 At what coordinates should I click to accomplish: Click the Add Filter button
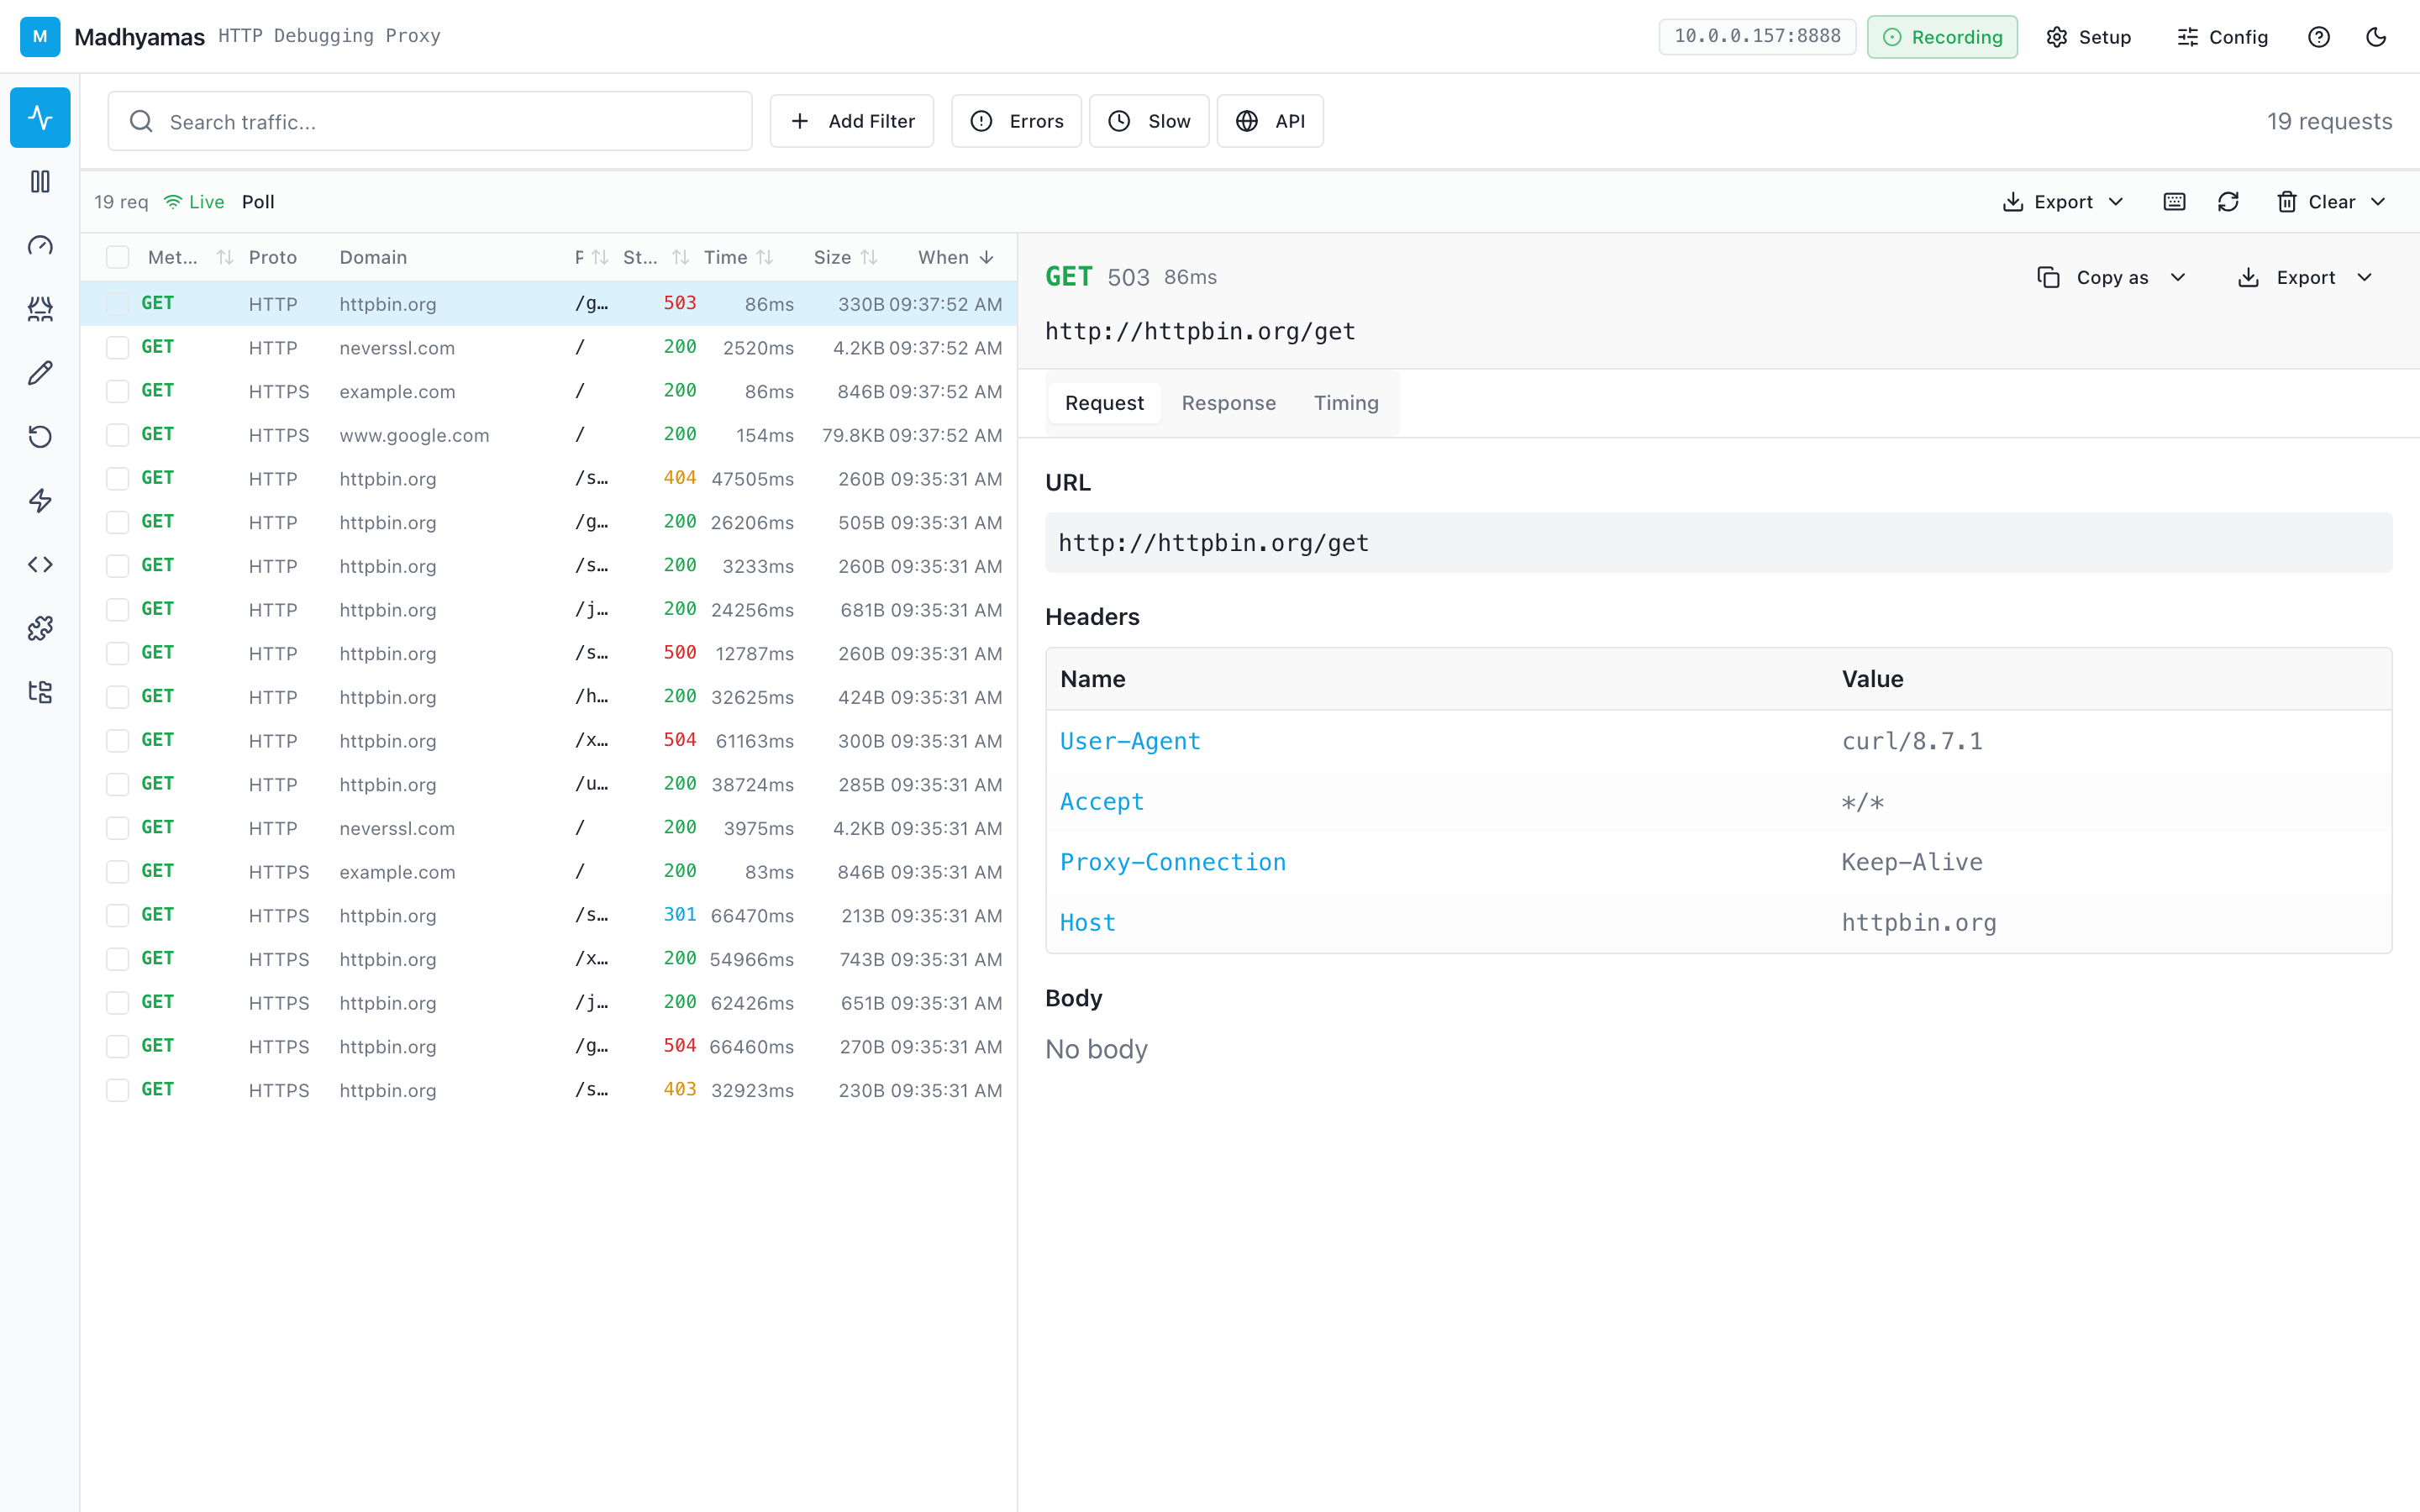pos(852,121)
